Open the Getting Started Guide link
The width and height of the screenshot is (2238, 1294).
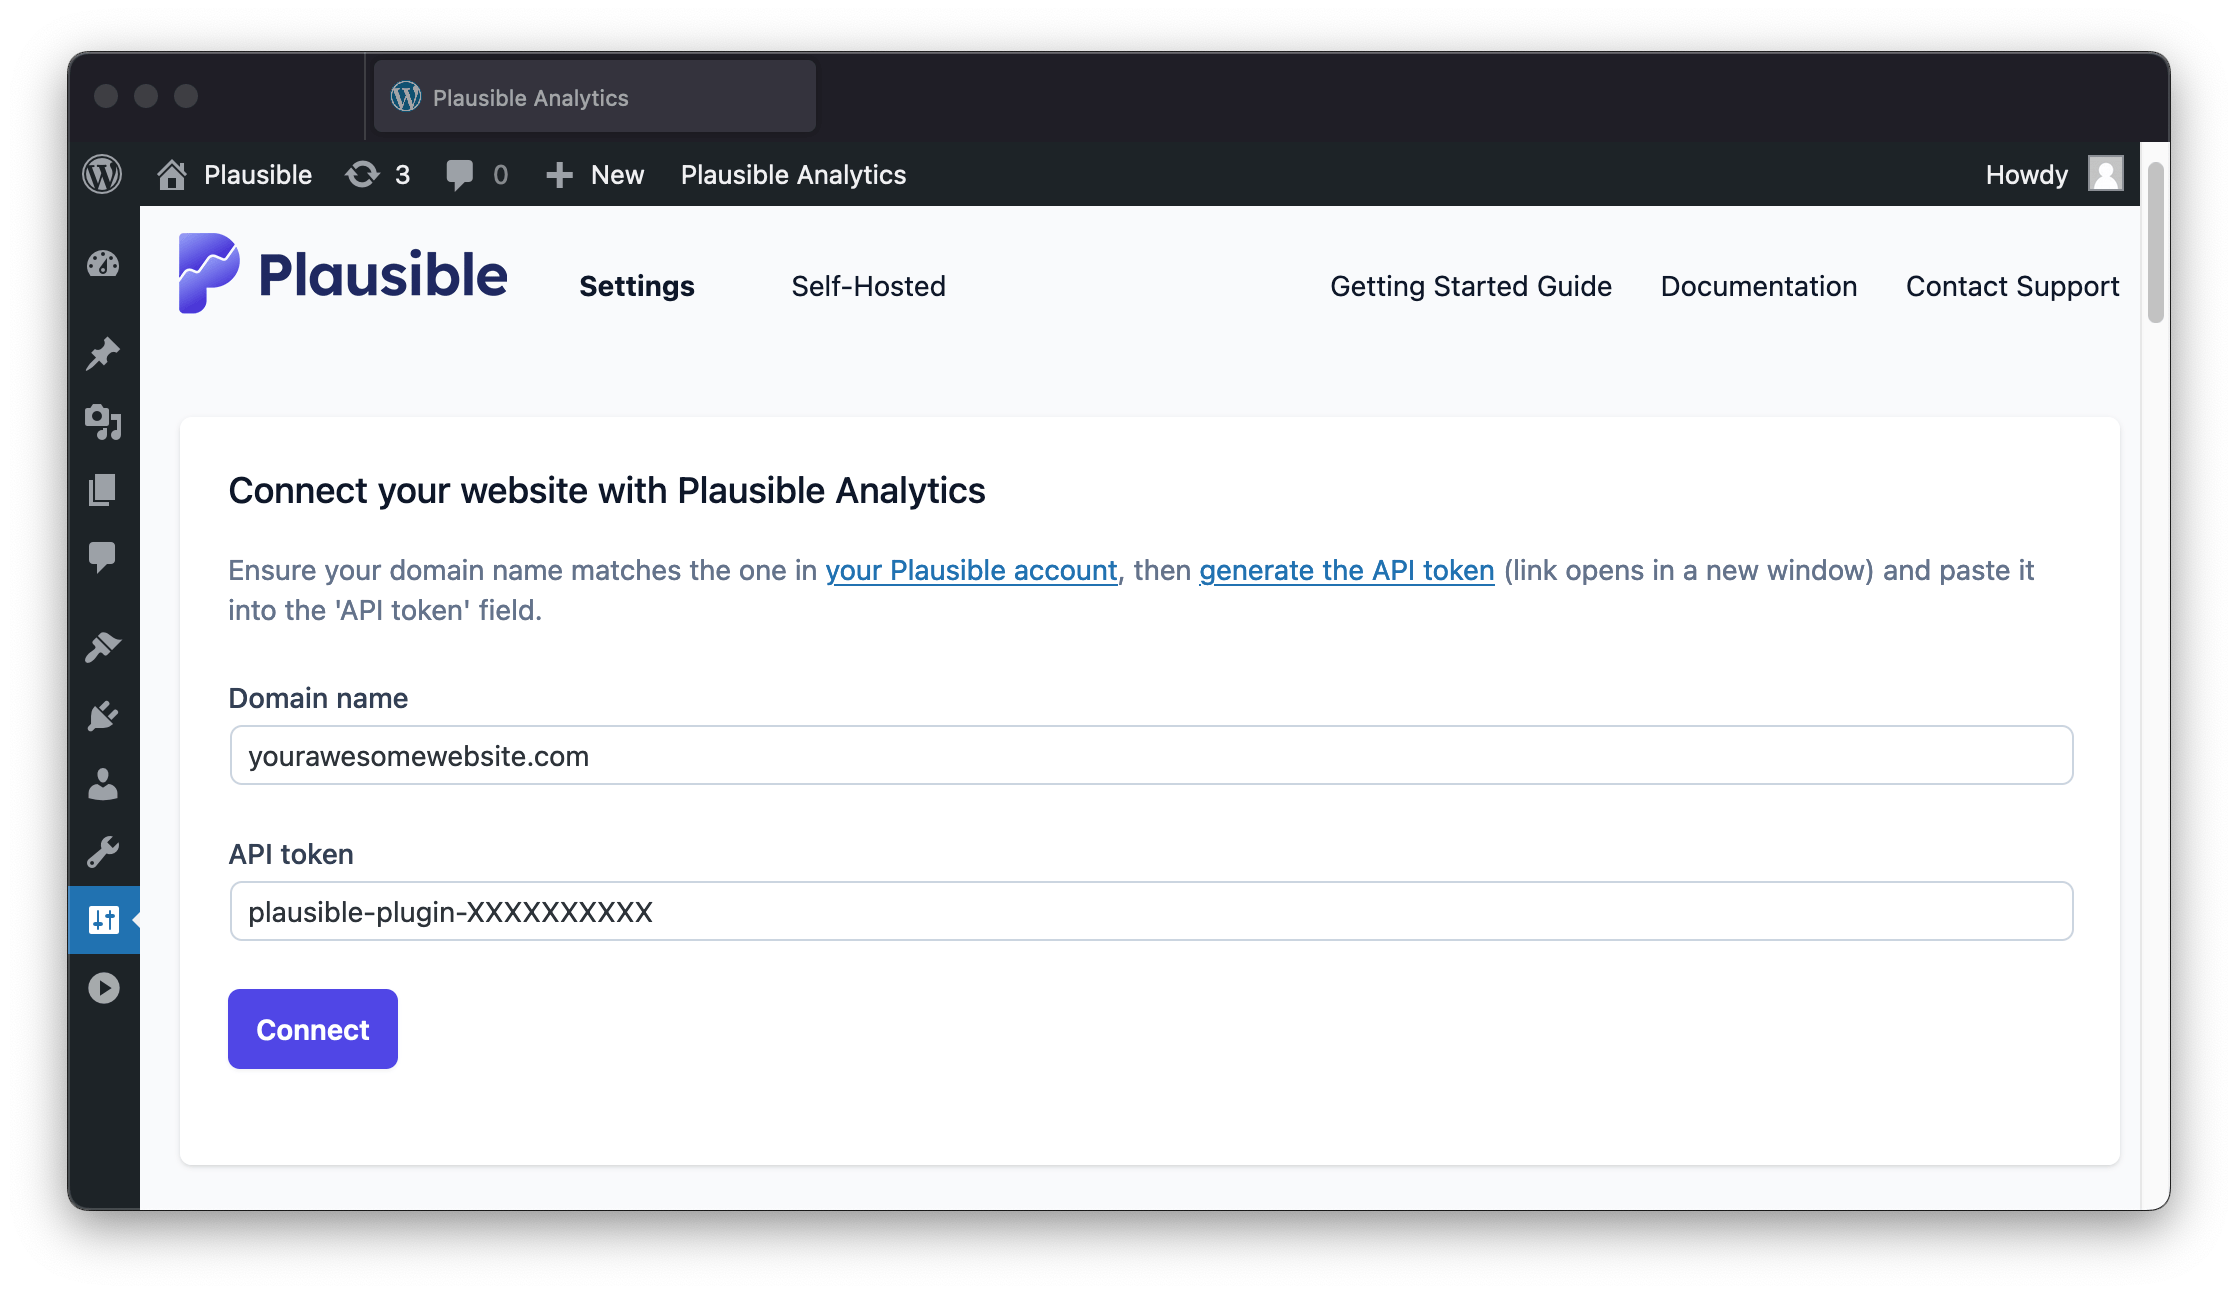[1471, 286]
